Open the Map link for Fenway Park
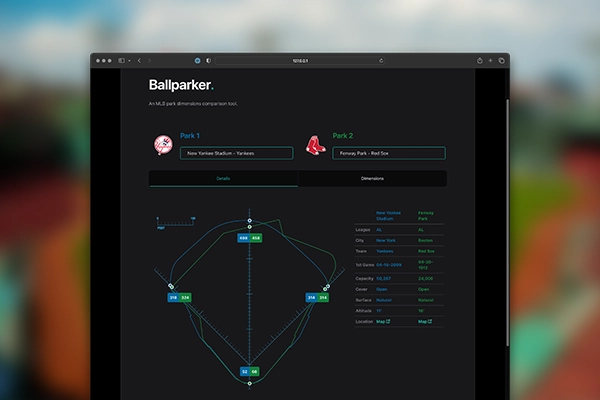600x400 pixels. pyautogui.click(x=425, y=322)
